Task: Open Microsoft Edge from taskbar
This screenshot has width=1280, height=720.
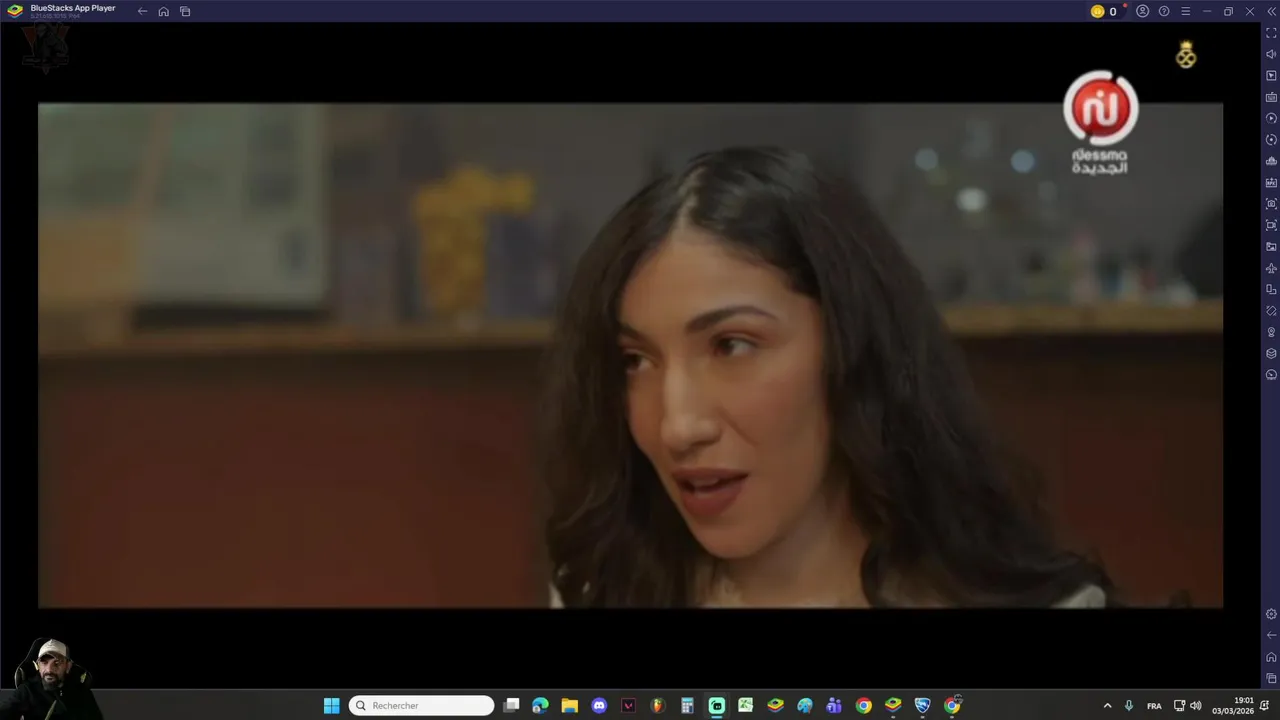Action: [x=540, y=706]
